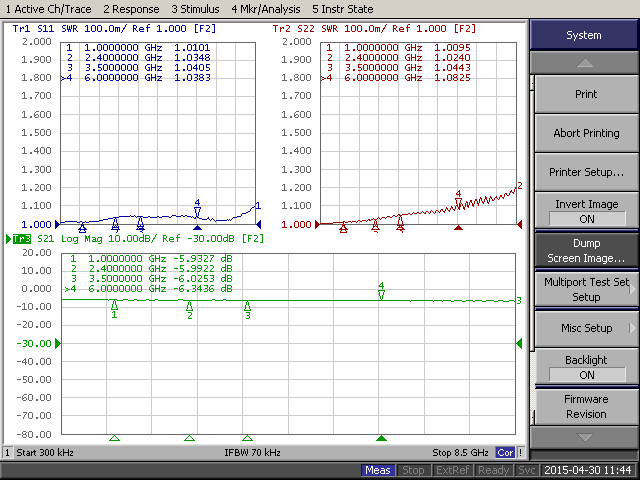The height and width of the screenshot is (480, 640).
Task: Click the ExtRef status indicator
Action: click(452, 470)
